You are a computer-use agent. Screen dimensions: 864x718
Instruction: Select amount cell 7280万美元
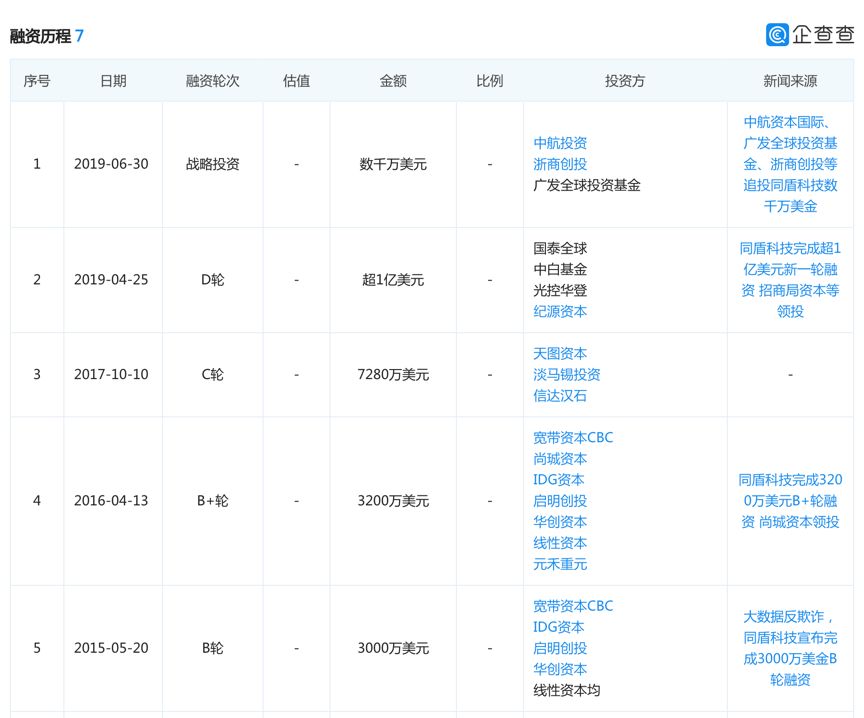(393, 375)
